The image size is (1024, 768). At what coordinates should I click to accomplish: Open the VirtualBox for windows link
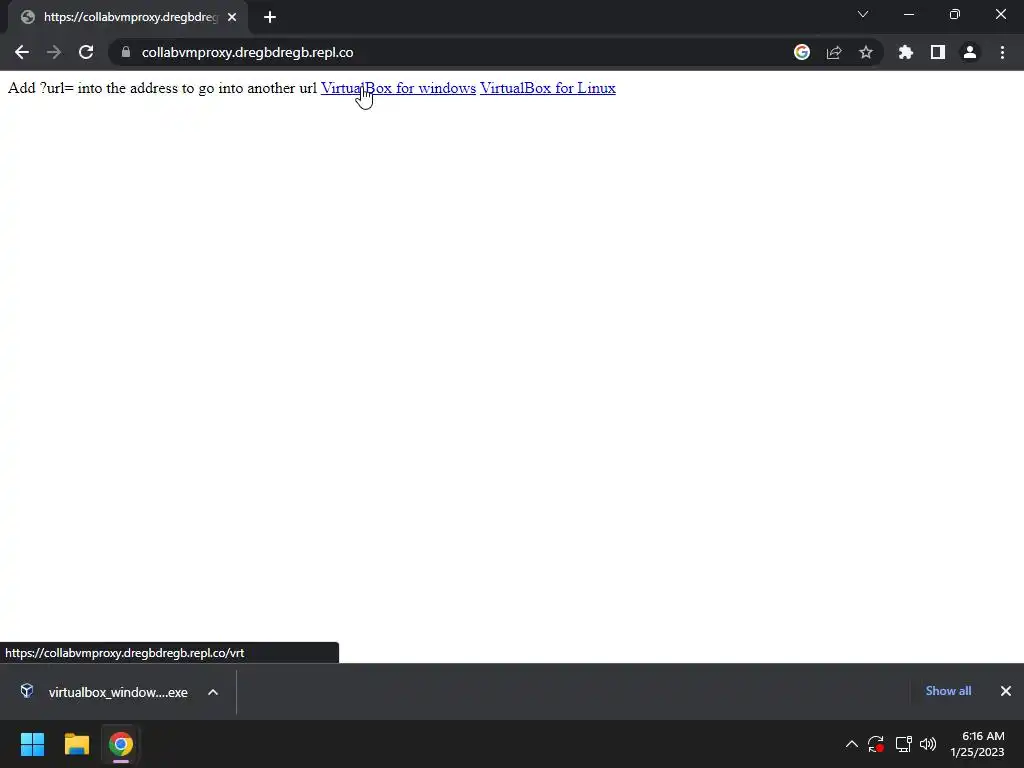click(x=398, y=88)
